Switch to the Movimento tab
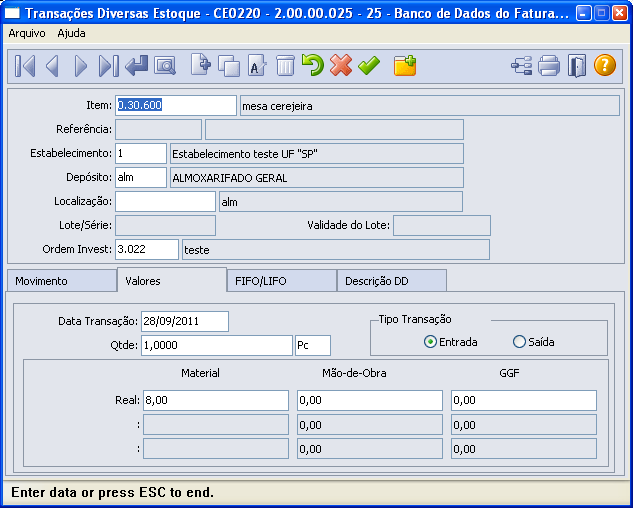 62,281
